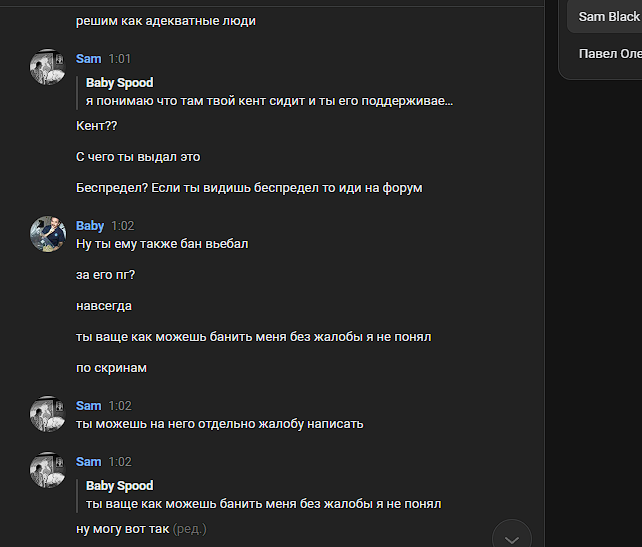Open the Baby sender name link

tap(90, 226)
